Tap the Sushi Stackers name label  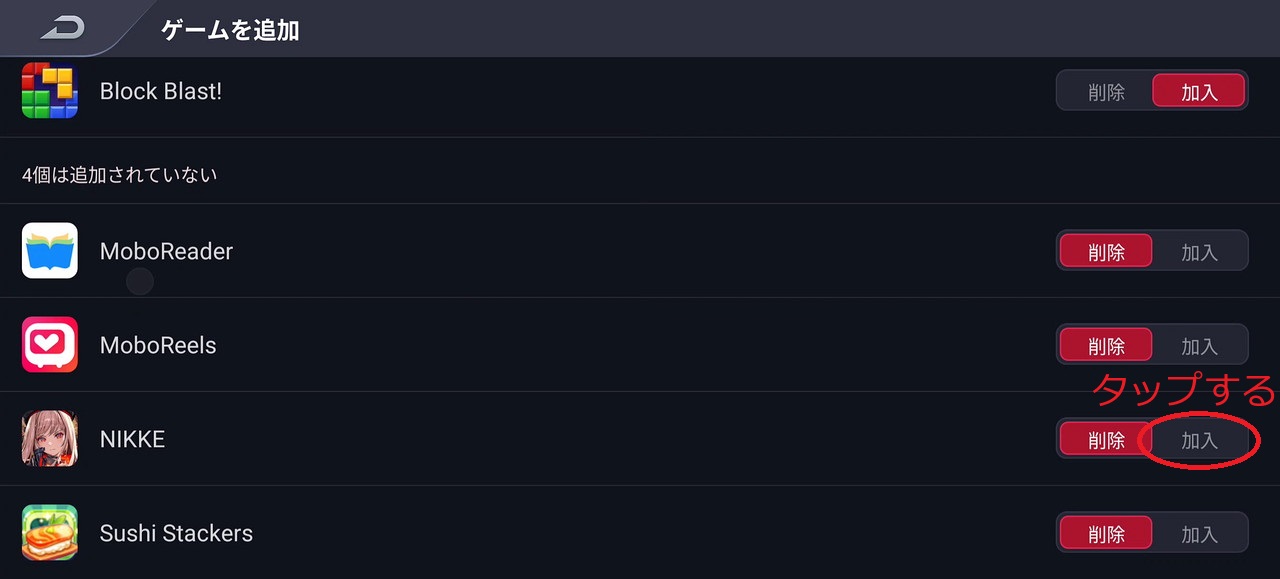pyautogui.click(x=176, y=533)
